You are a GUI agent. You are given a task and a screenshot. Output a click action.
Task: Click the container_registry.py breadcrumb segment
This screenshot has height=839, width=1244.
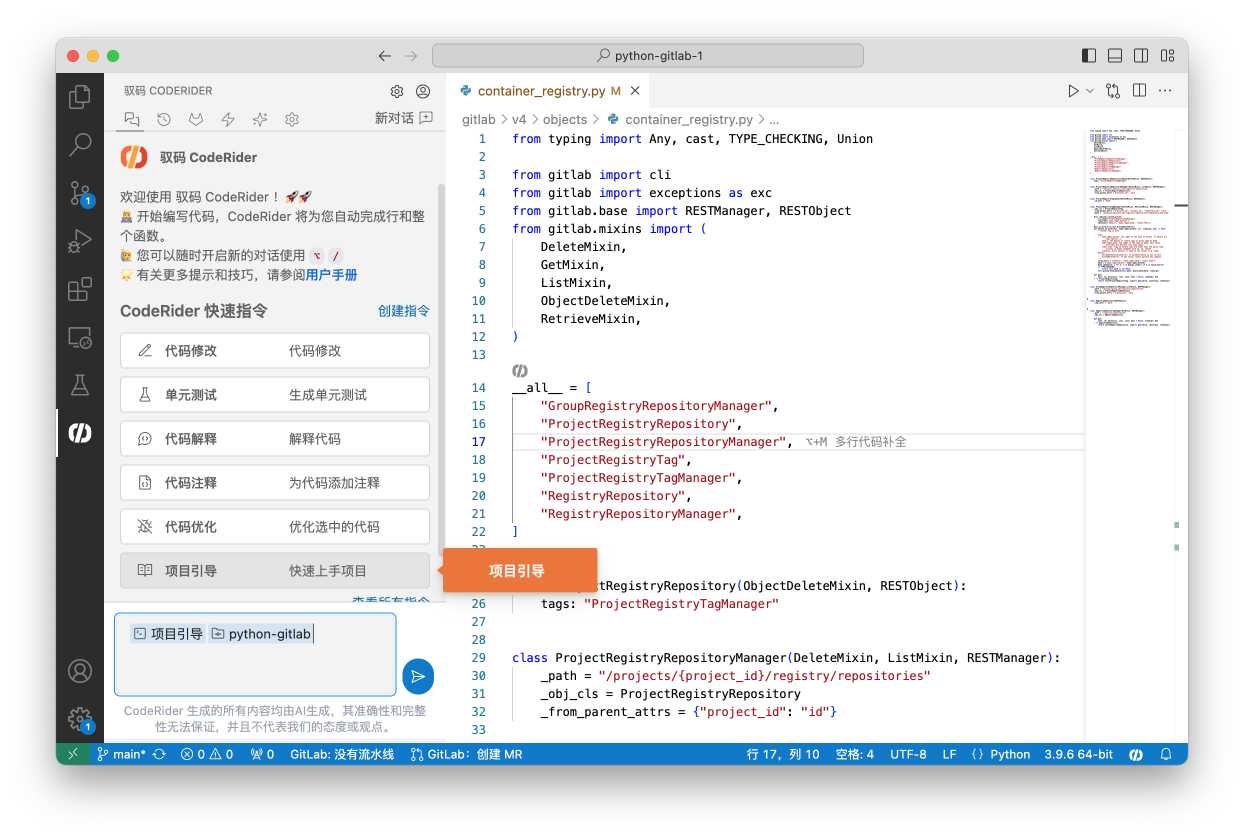pyautogui.click(x=680, y=120)
